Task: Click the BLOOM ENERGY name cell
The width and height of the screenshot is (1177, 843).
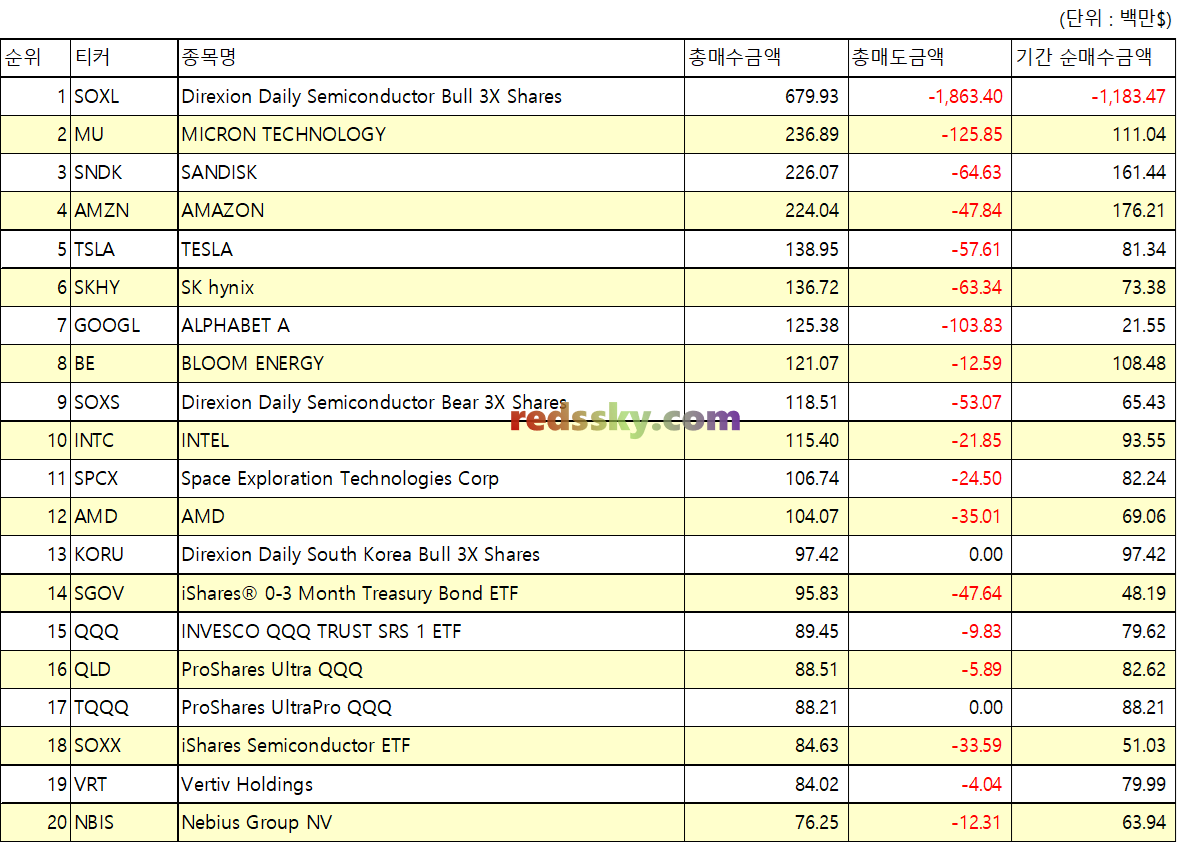Action: 431,364
